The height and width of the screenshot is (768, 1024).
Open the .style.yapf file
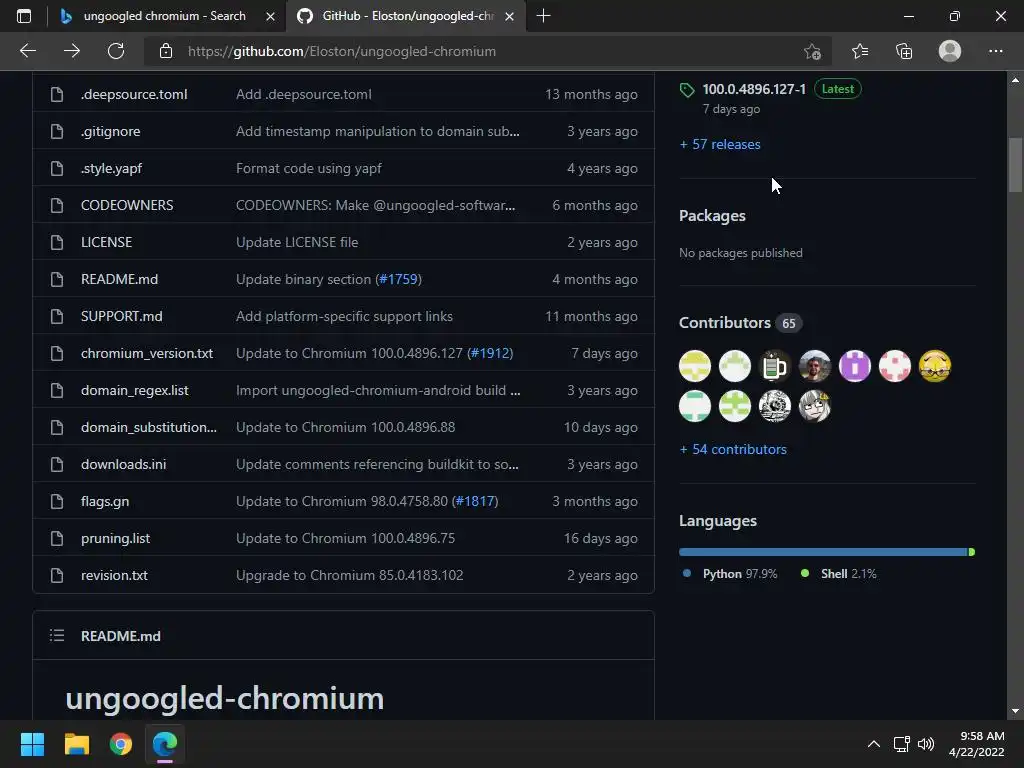coord(111,168)
